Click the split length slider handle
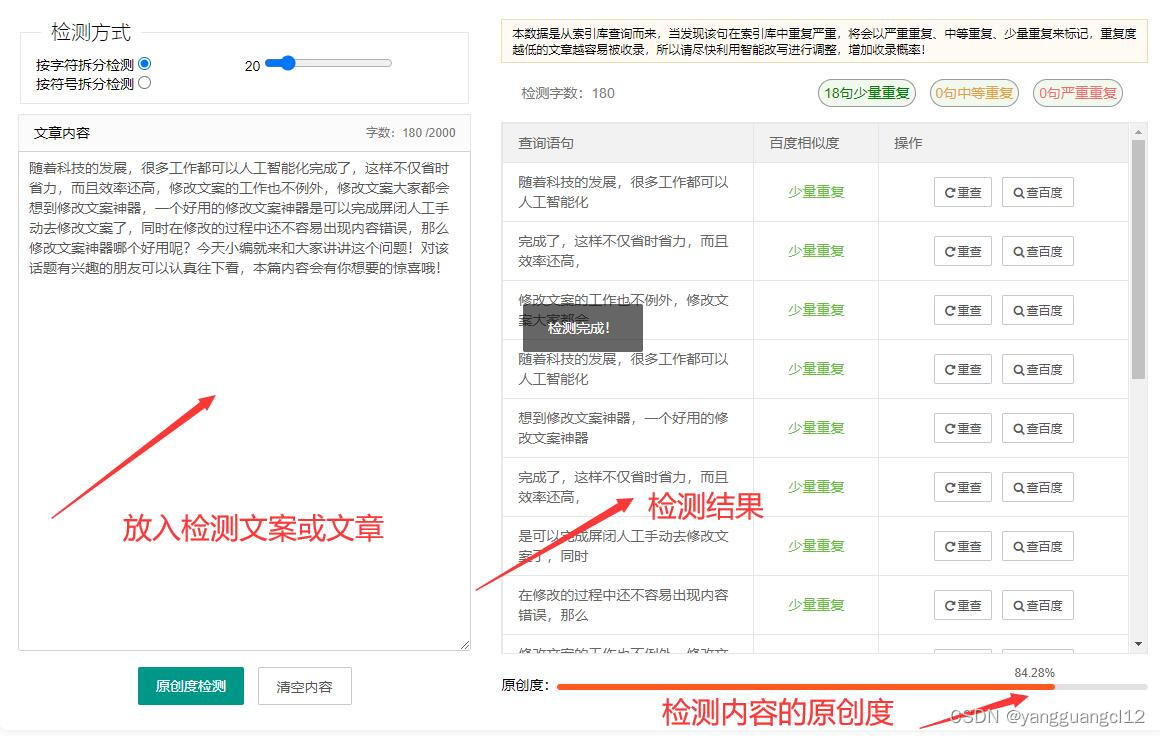This screenshot has height=736, width=1160. pos(287,63)
